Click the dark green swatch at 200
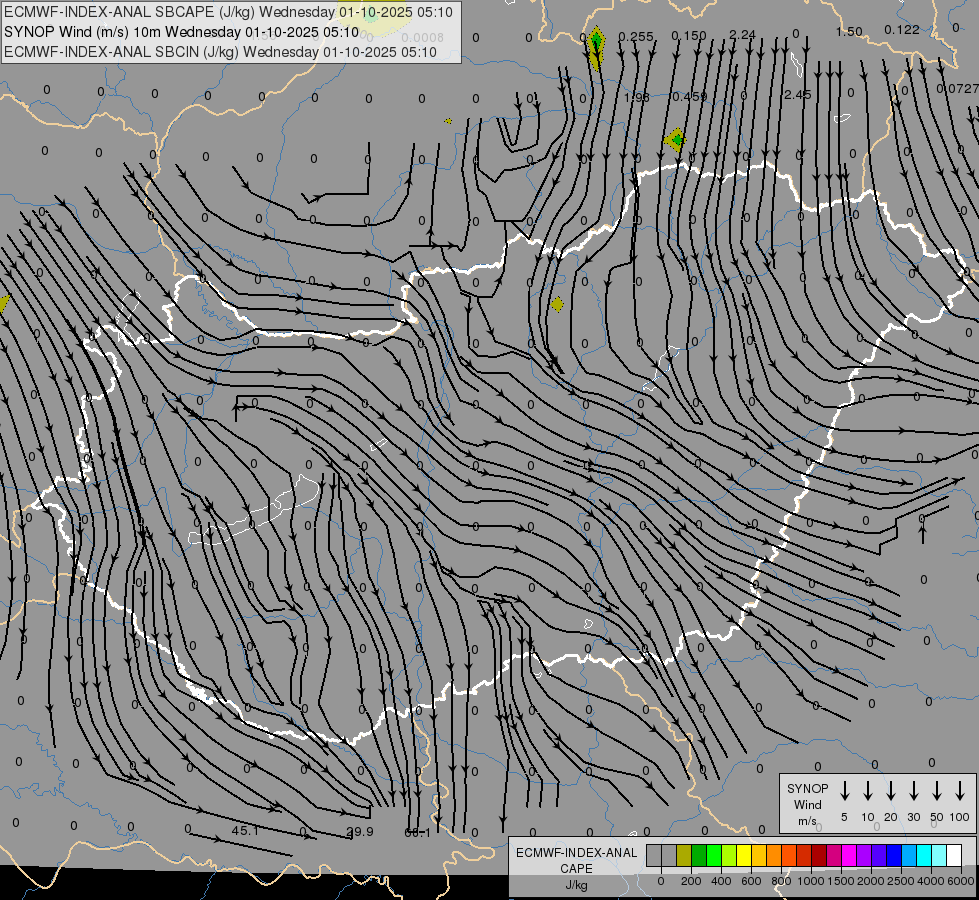This screenshot has height=900, width=979. pyautogui.click(x=699, y=855)
